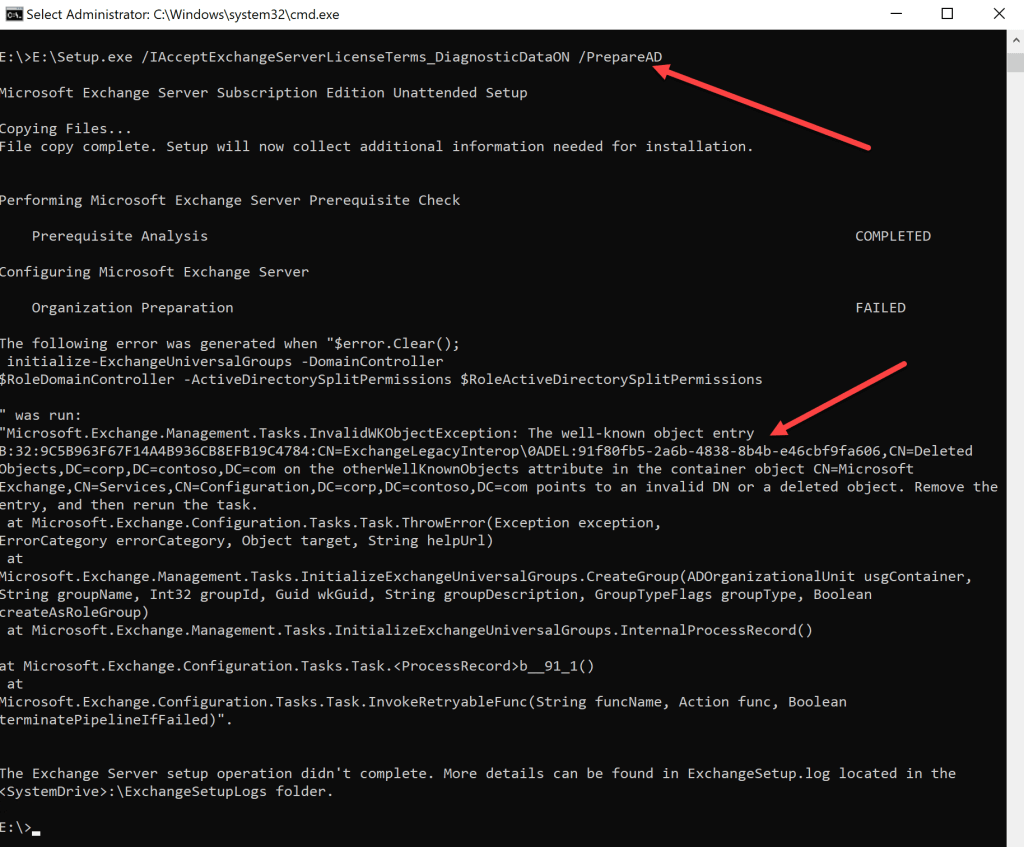The width and height of the screenshot is (1024, 847).
Task: Close the Administrator command prompt window
Action: pyautogui.click(x=1001, y=14)
